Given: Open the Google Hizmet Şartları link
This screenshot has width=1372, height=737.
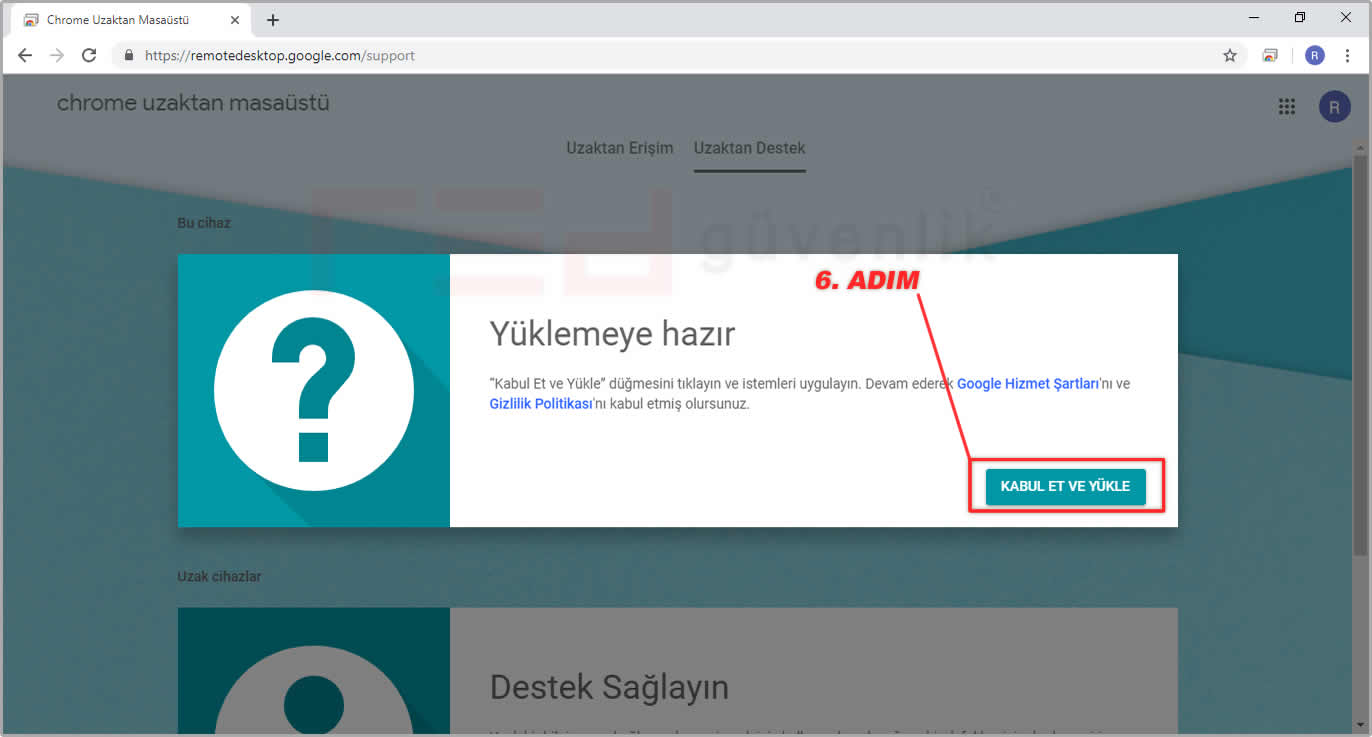Looking at the screenshot, I should 1030,384.
